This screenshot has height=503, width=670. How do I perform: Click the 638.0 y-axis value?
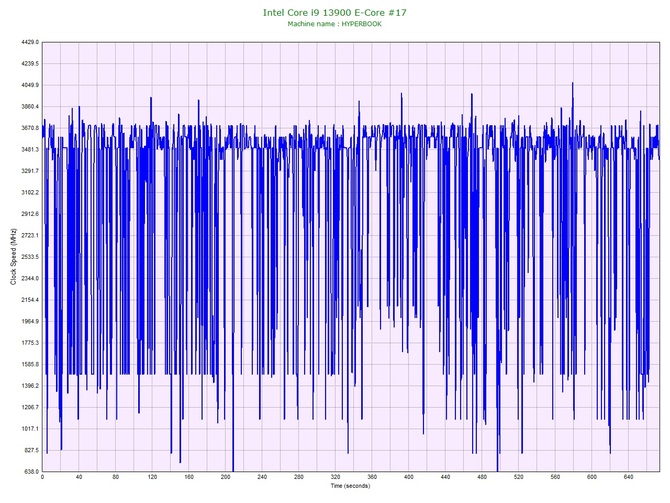coord(31,471)
